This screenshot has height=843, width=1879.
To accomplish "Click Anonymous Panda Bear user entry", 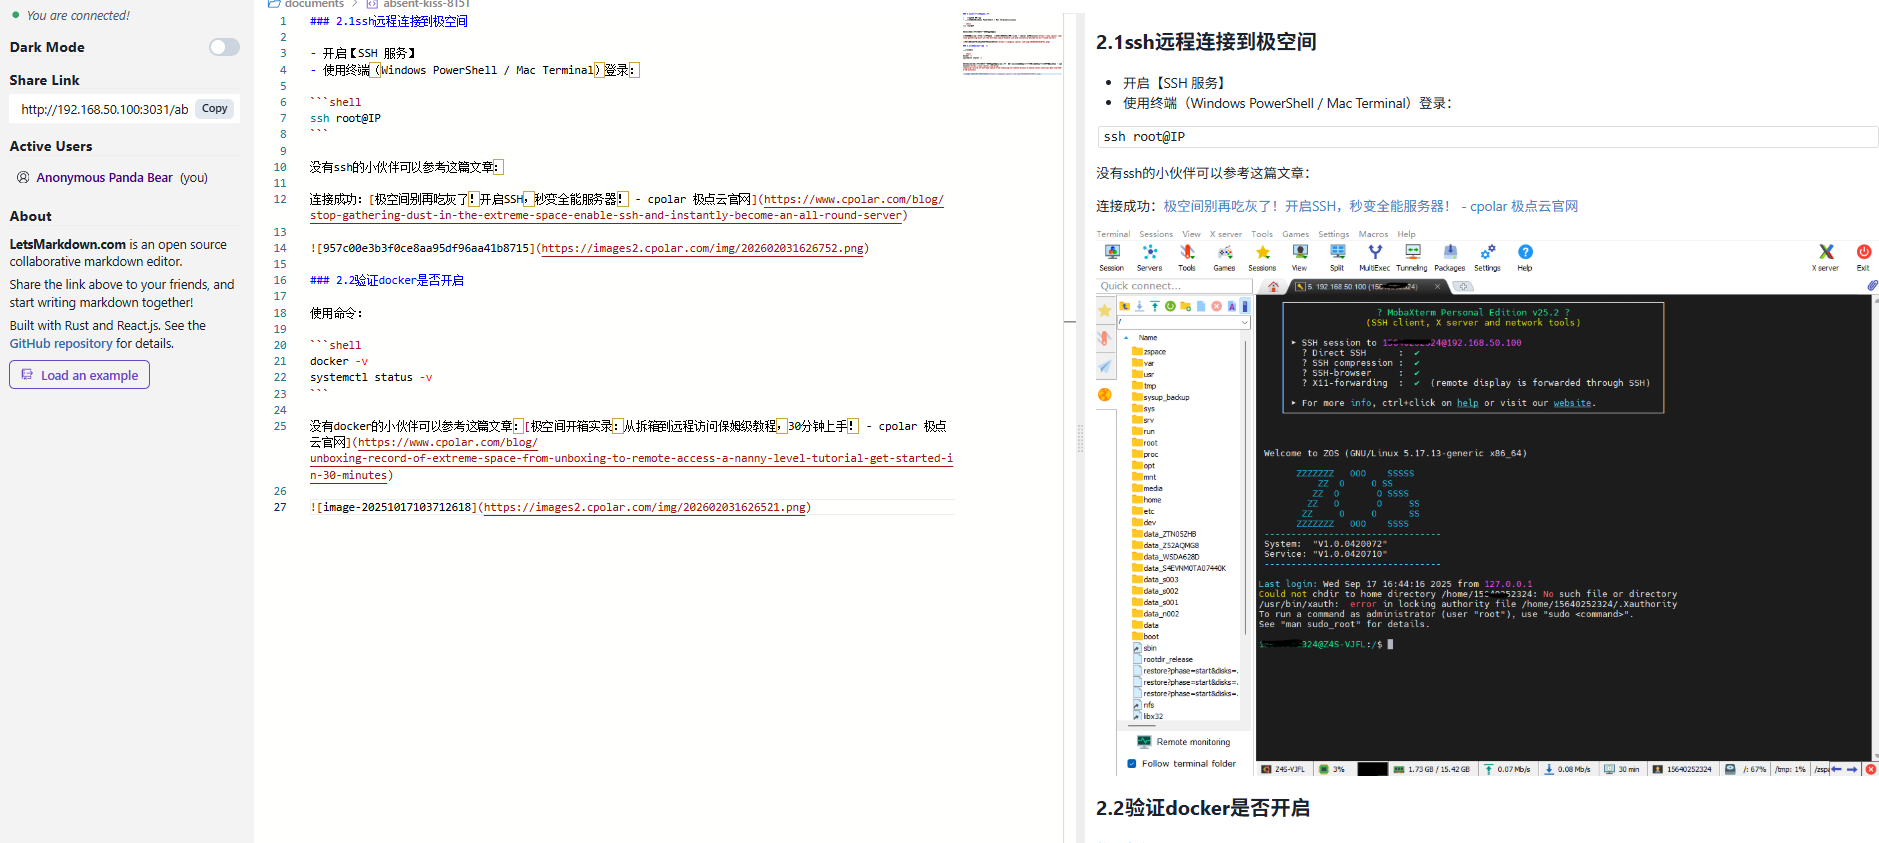I will pos(112,178).
